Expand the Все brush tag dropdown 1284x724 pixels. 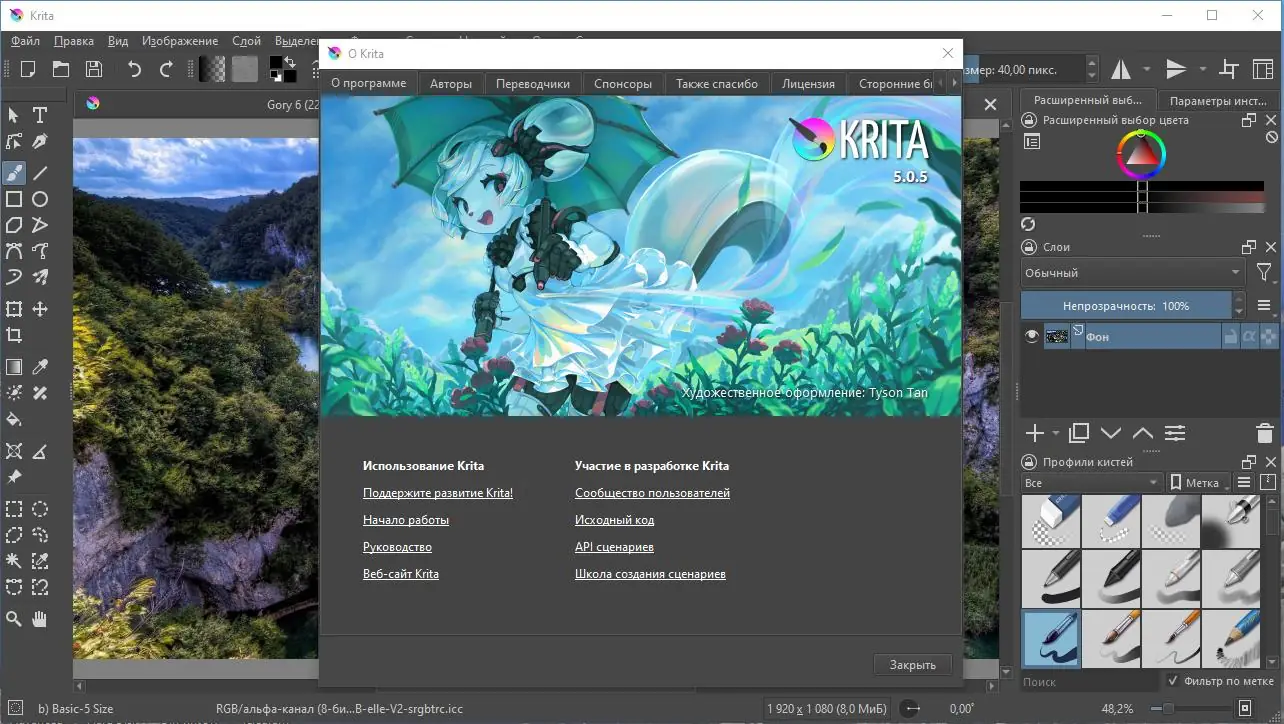1090,482
